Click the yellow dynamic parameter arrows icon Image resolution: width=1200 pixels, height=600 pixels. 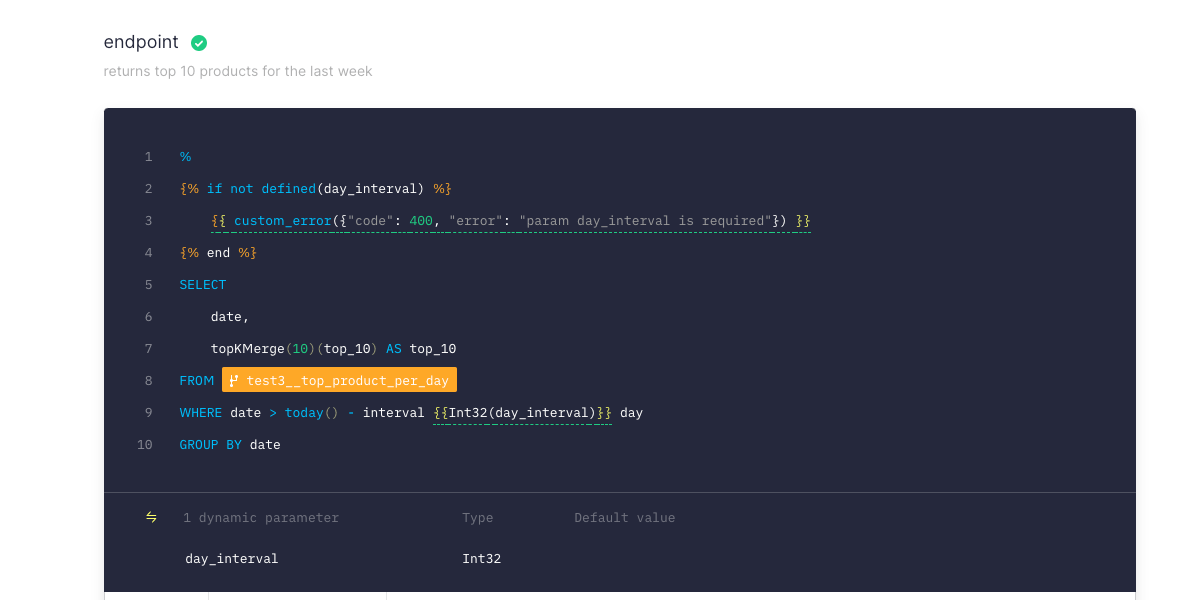[151, 517]
